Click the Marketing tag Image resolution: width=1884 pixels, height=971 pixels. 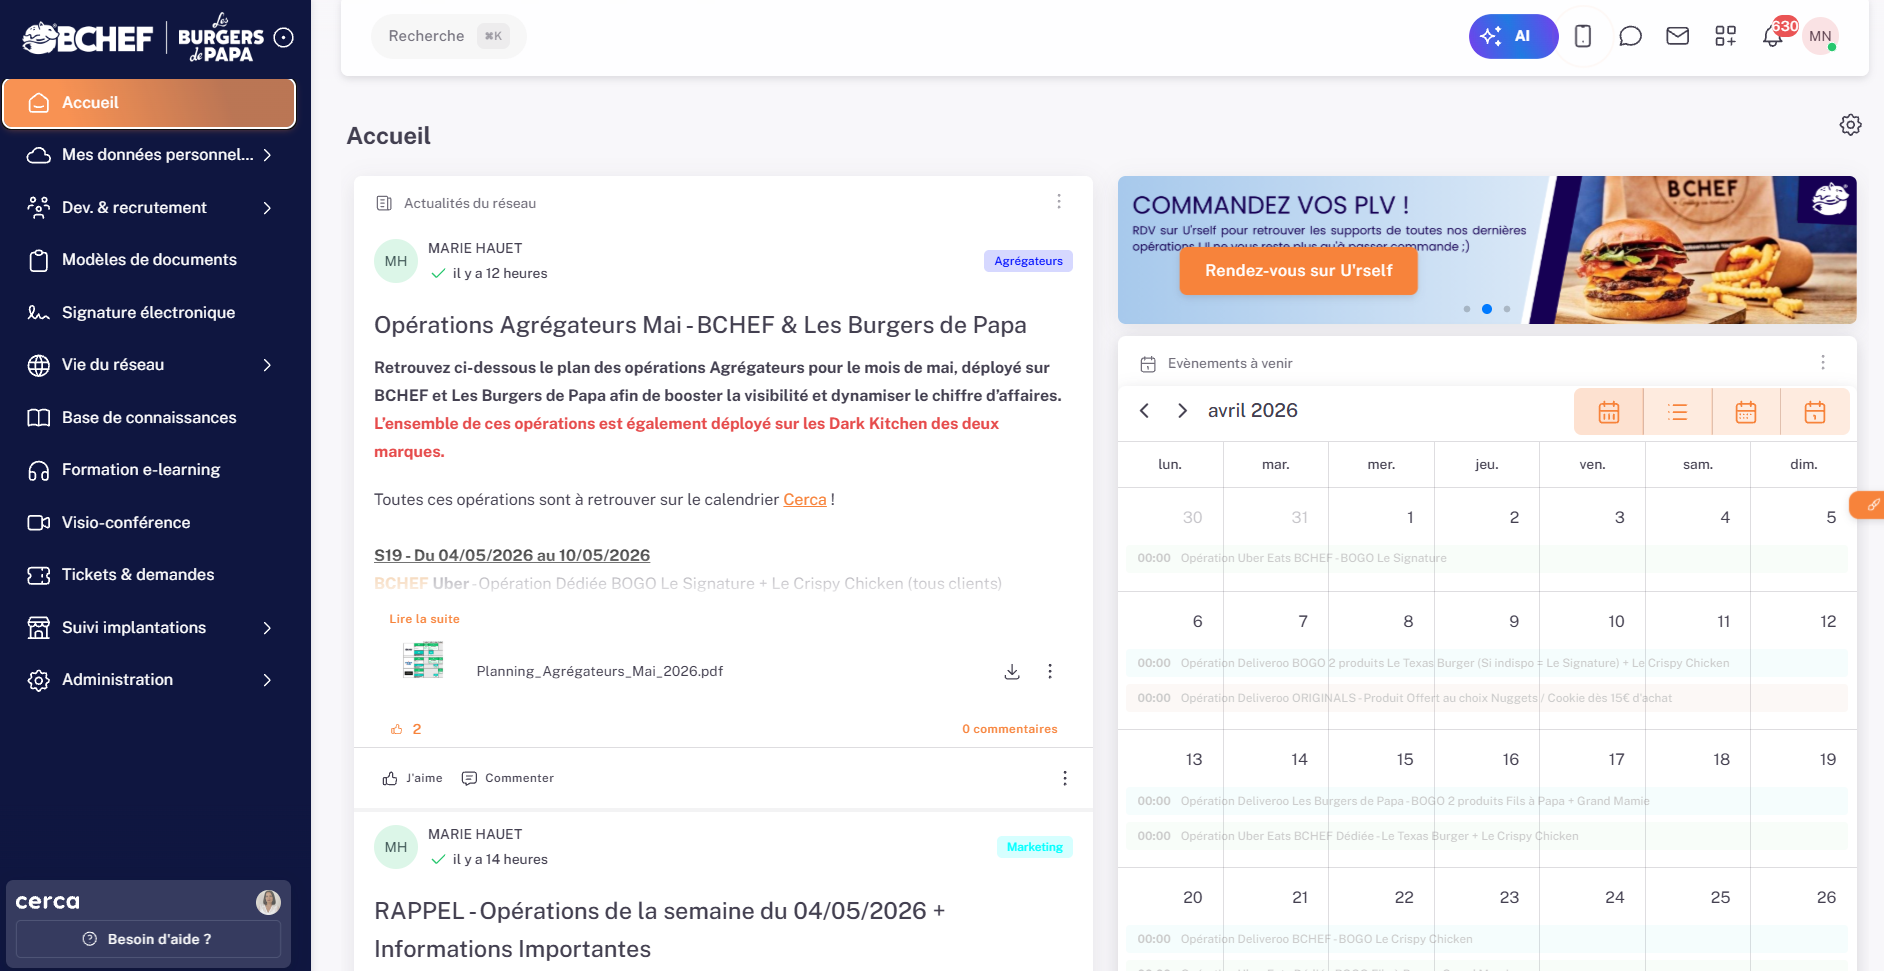point(1035,847)
